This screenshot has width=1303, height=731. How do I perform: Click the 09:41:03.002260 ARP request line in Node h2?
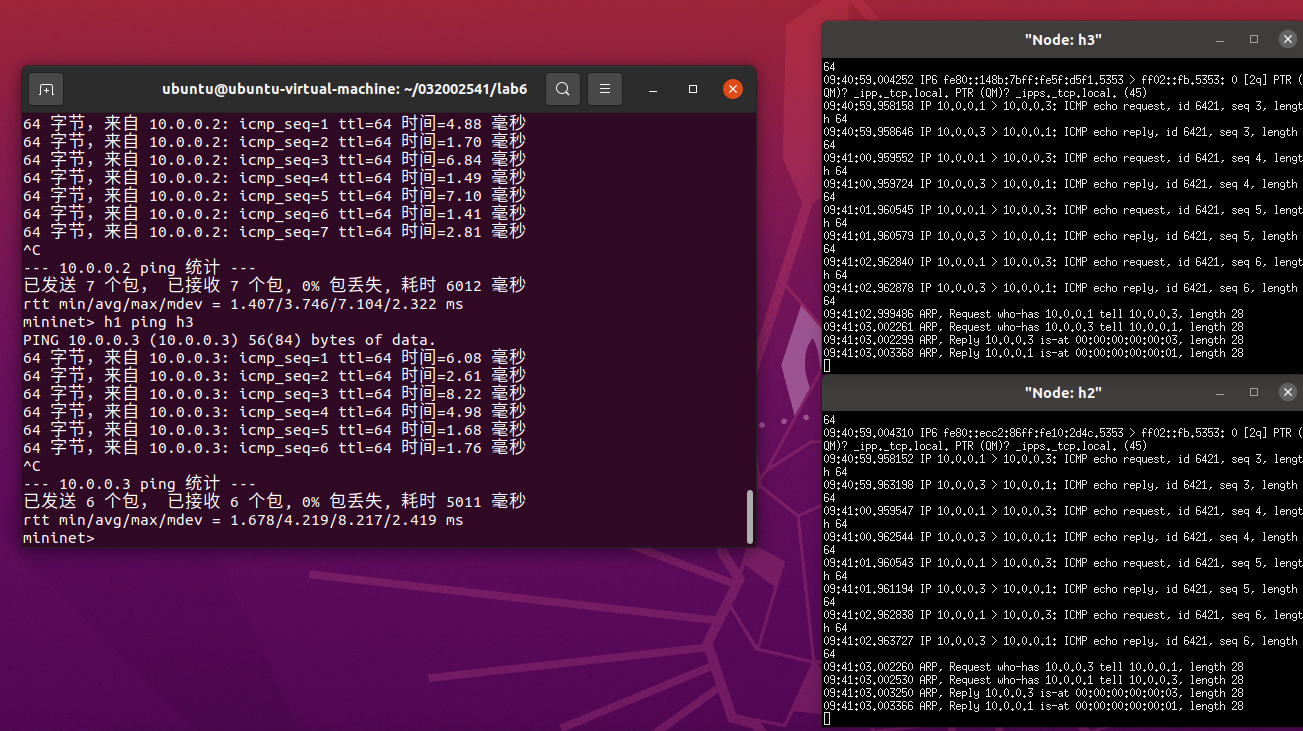coord(1034,667)
